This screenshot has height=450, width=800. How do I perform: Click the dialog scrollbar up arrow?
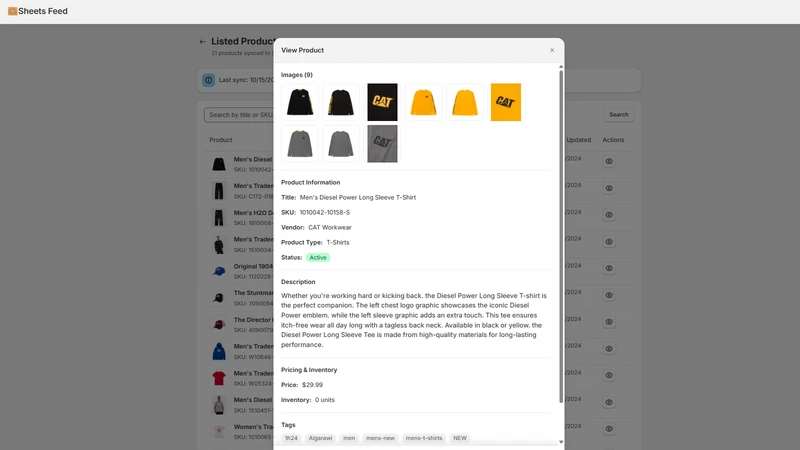pyautogui.click(x=561, y=67)
